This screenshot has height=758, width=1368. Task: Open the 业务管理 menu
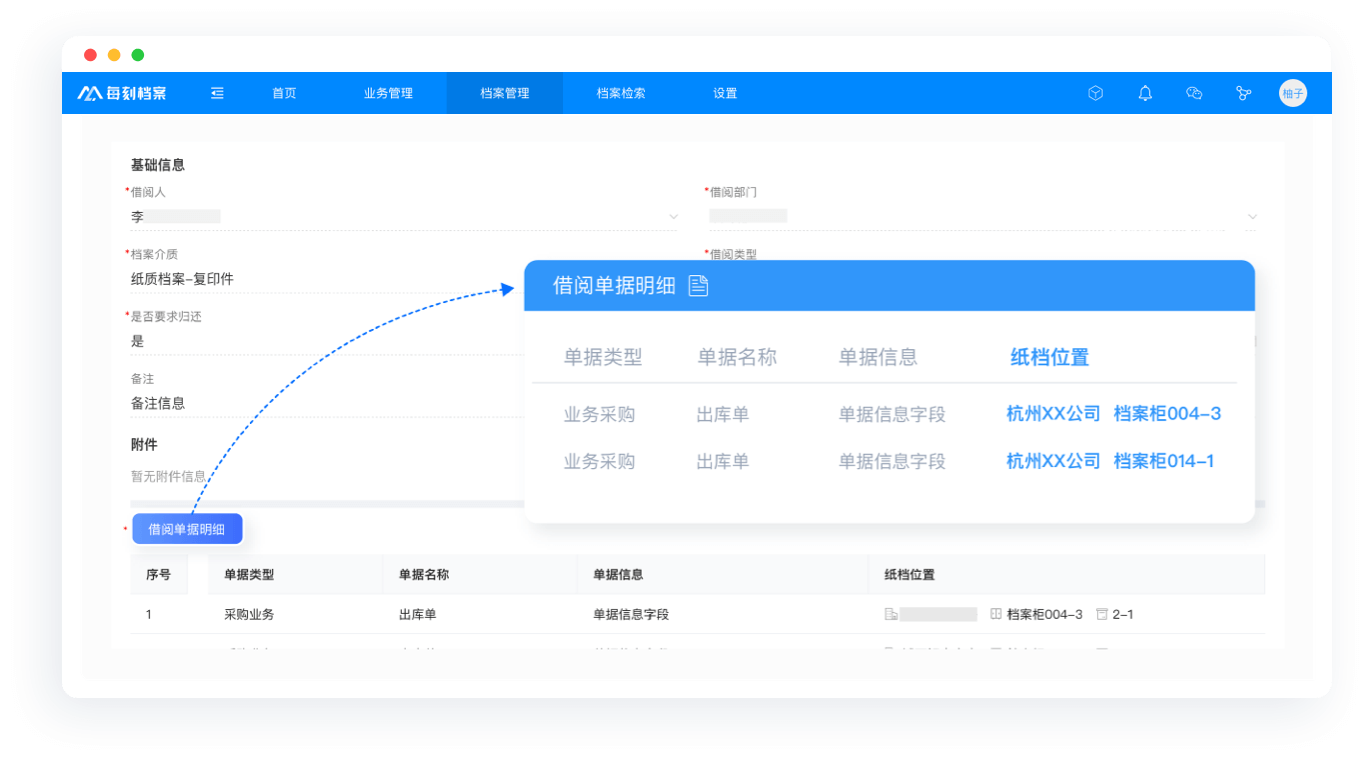(x=388, y=93)
